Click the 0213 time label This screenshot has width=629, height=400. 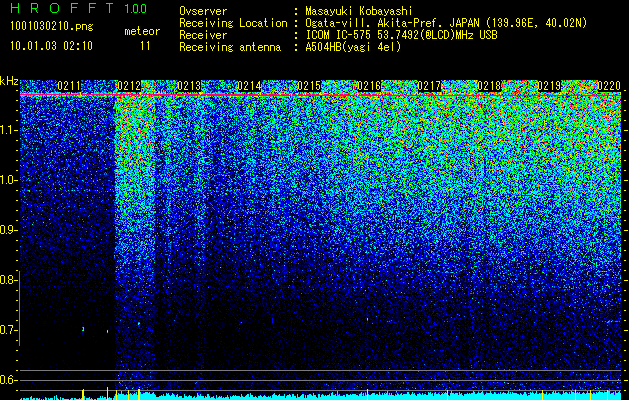pos(189,86)
